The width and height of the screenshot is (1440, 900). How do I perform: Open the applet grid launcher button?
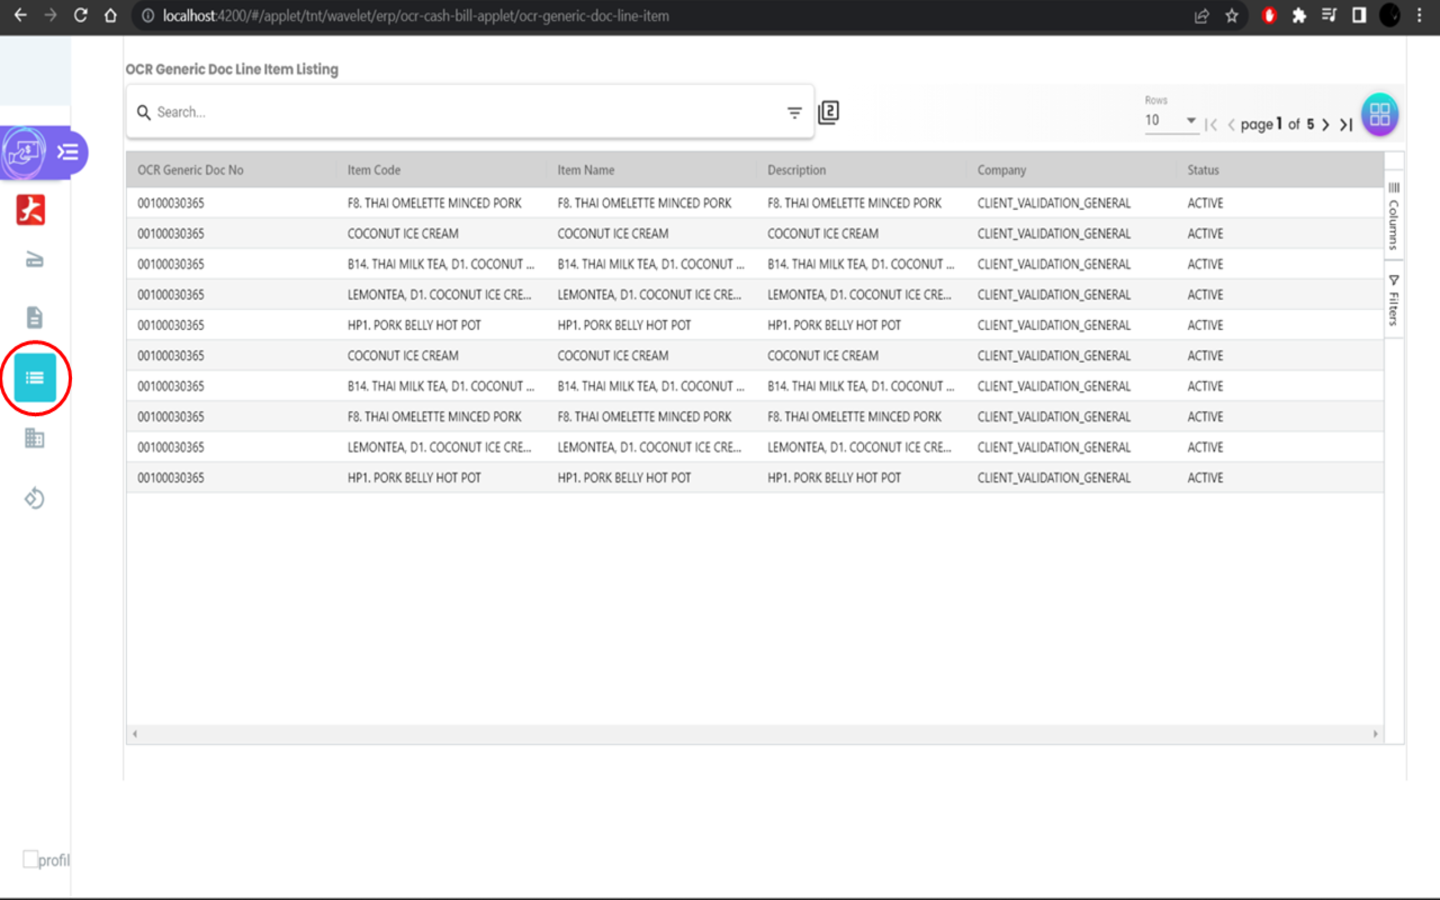1380,114
